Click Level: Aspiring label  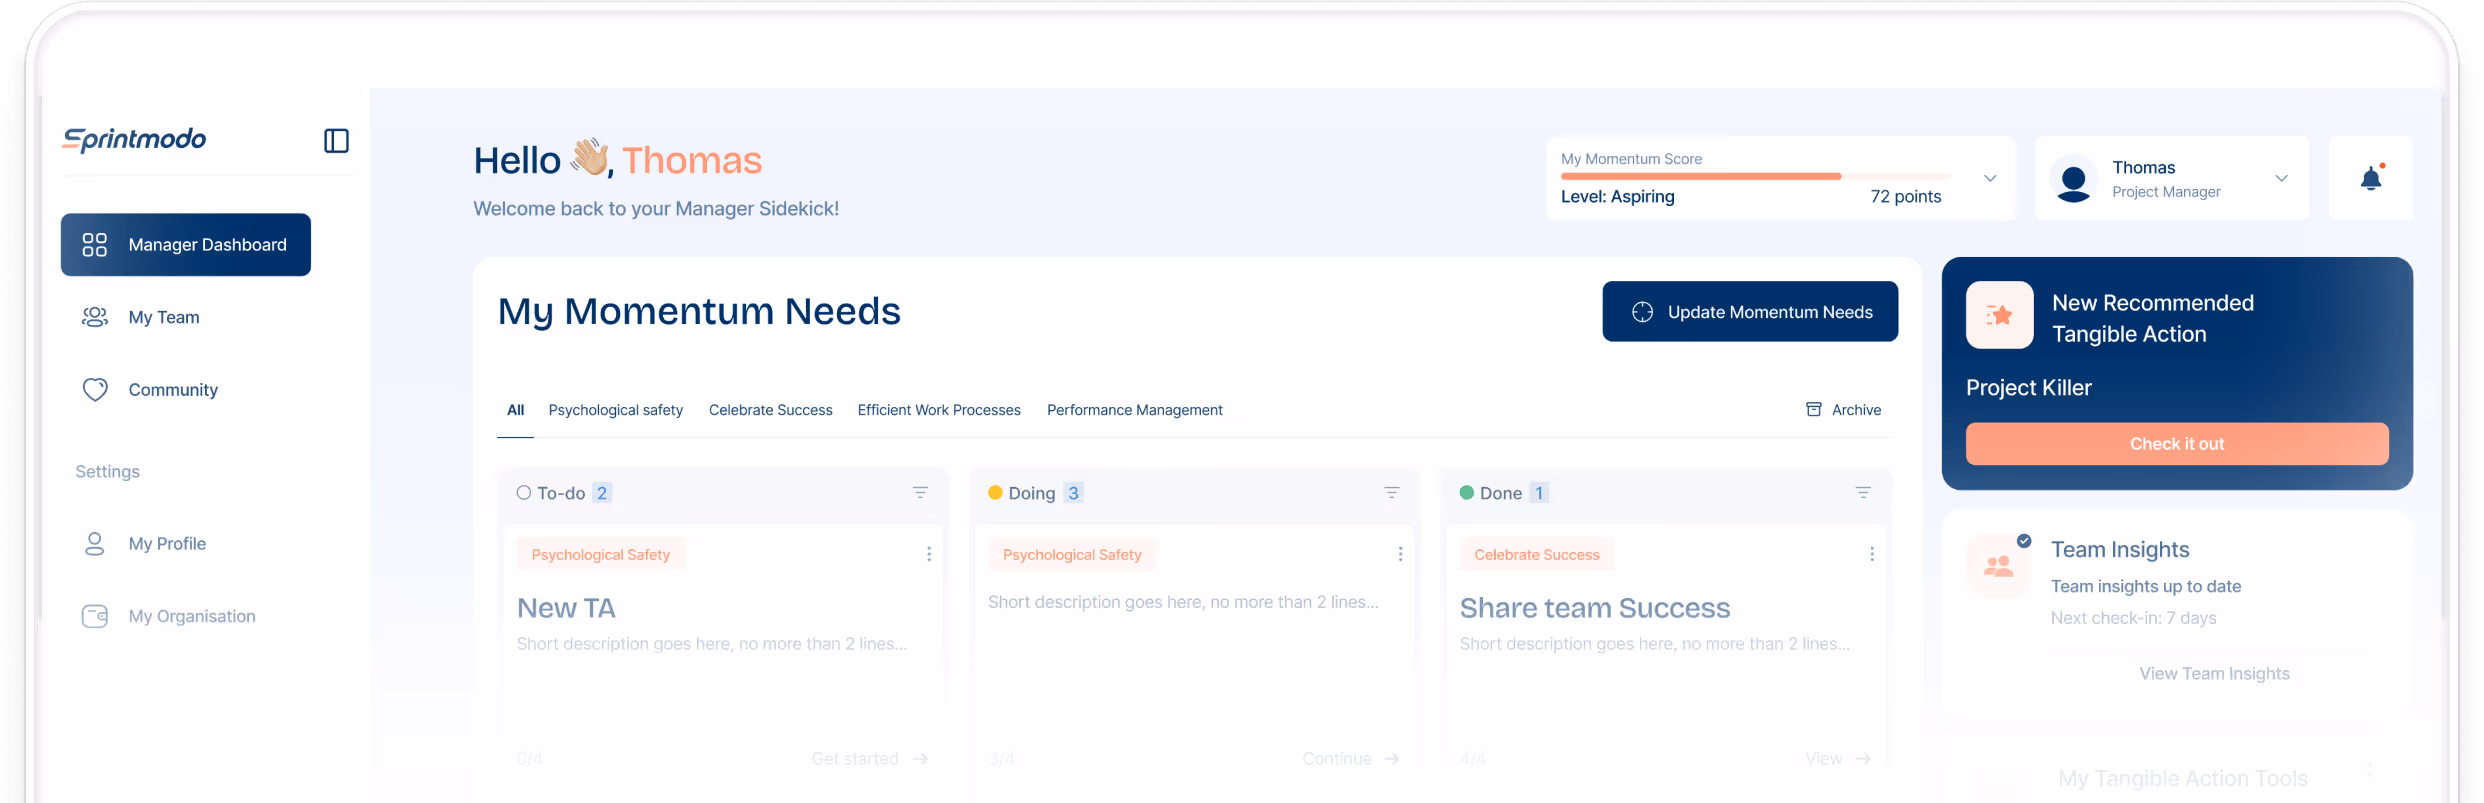tap(1618, 197)
